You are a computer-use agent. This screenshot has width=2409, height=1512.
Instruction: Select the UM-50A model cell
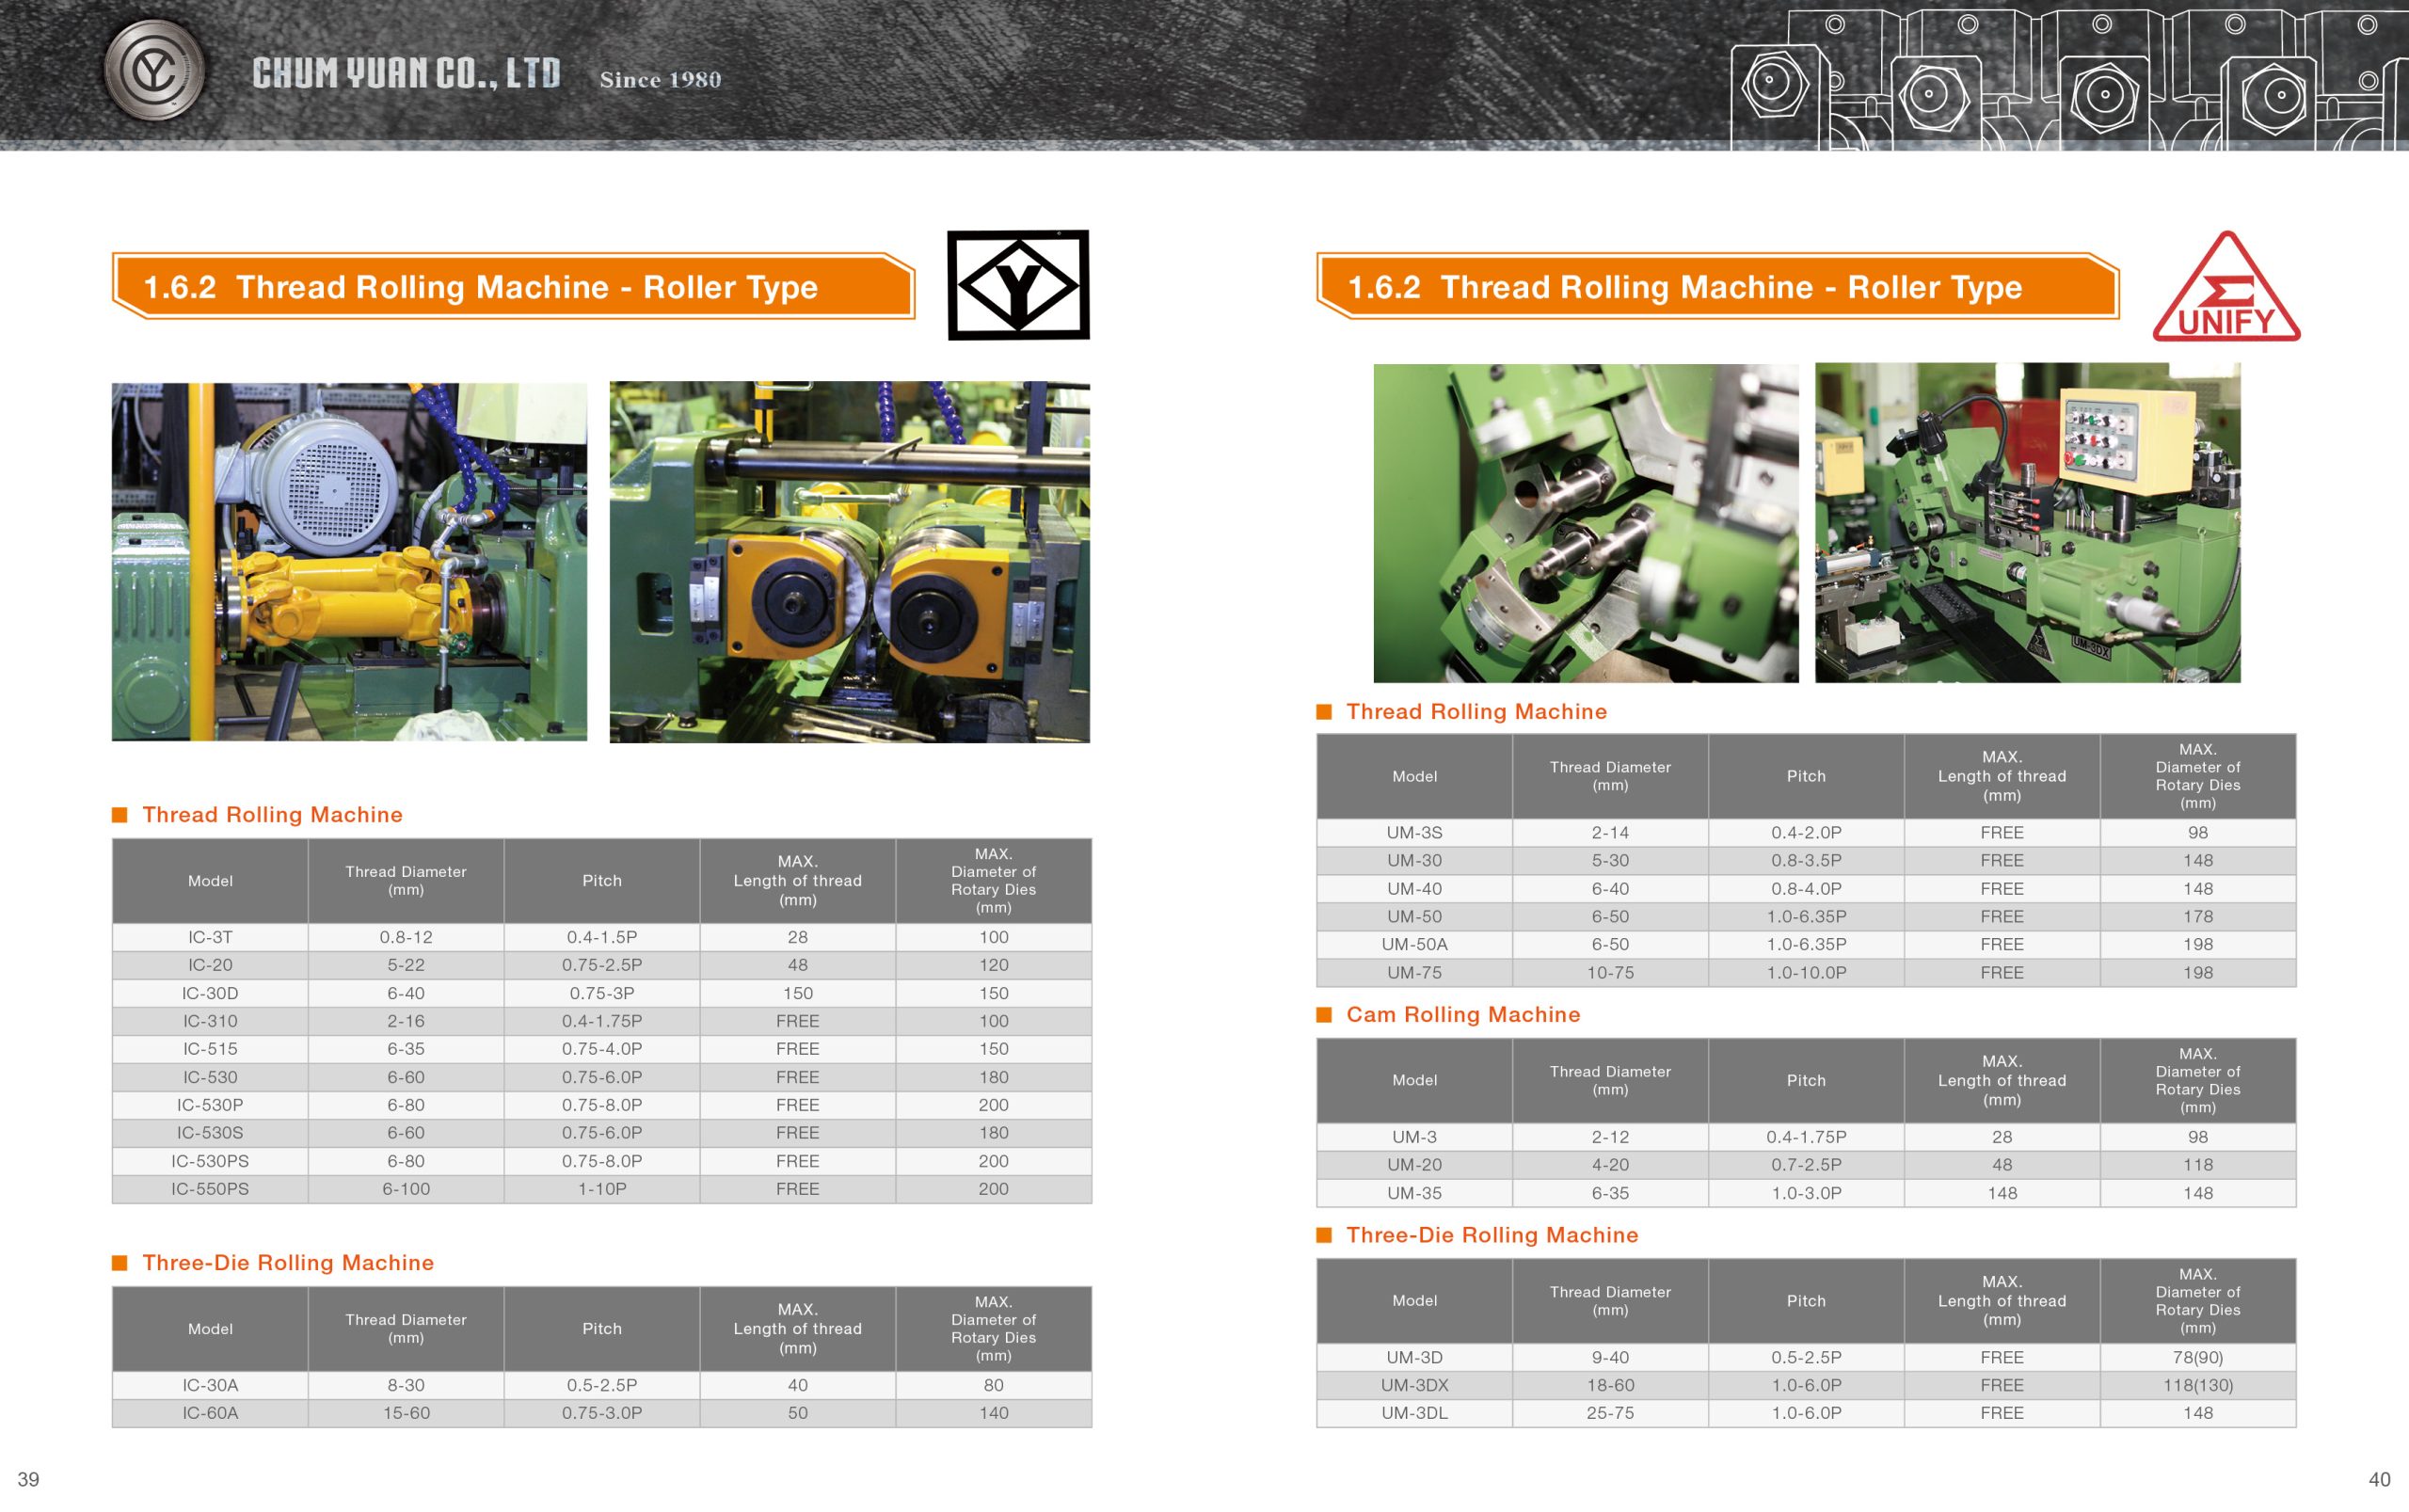tap(1414, 944)
